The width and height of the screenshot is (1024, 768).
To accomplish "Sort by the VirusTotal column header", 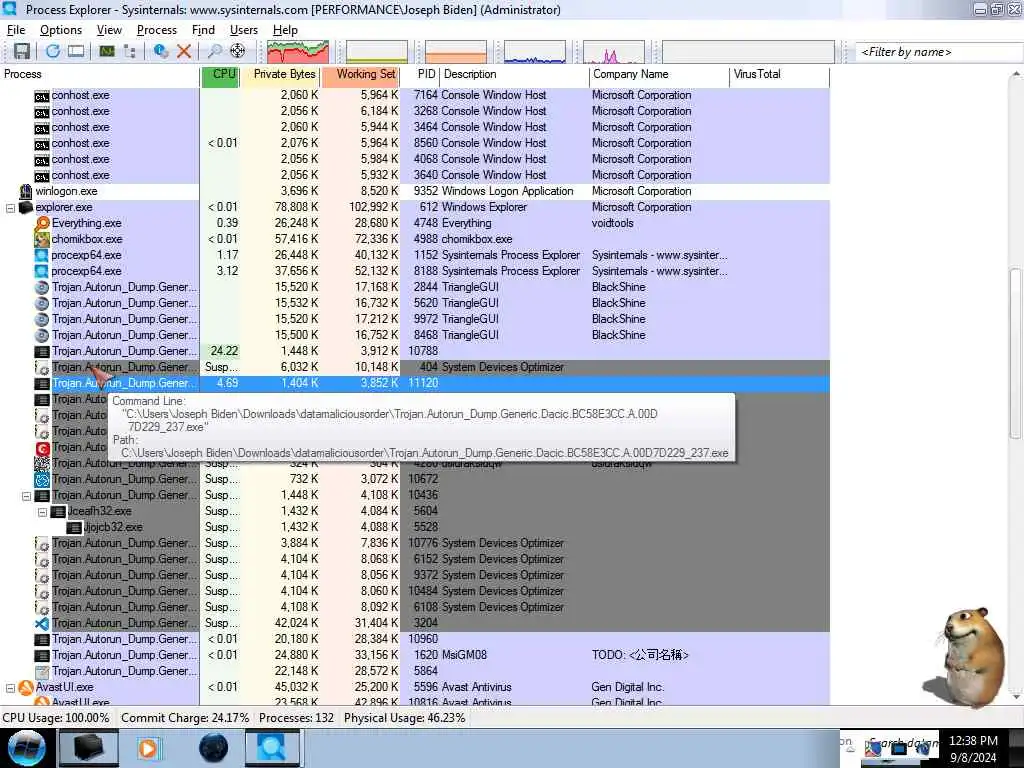I will tap(780, 74).
